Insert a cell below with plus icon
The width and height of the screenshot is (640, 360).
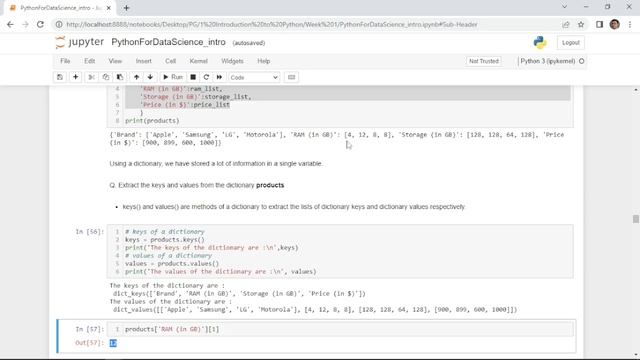click(x=76, y=77)
